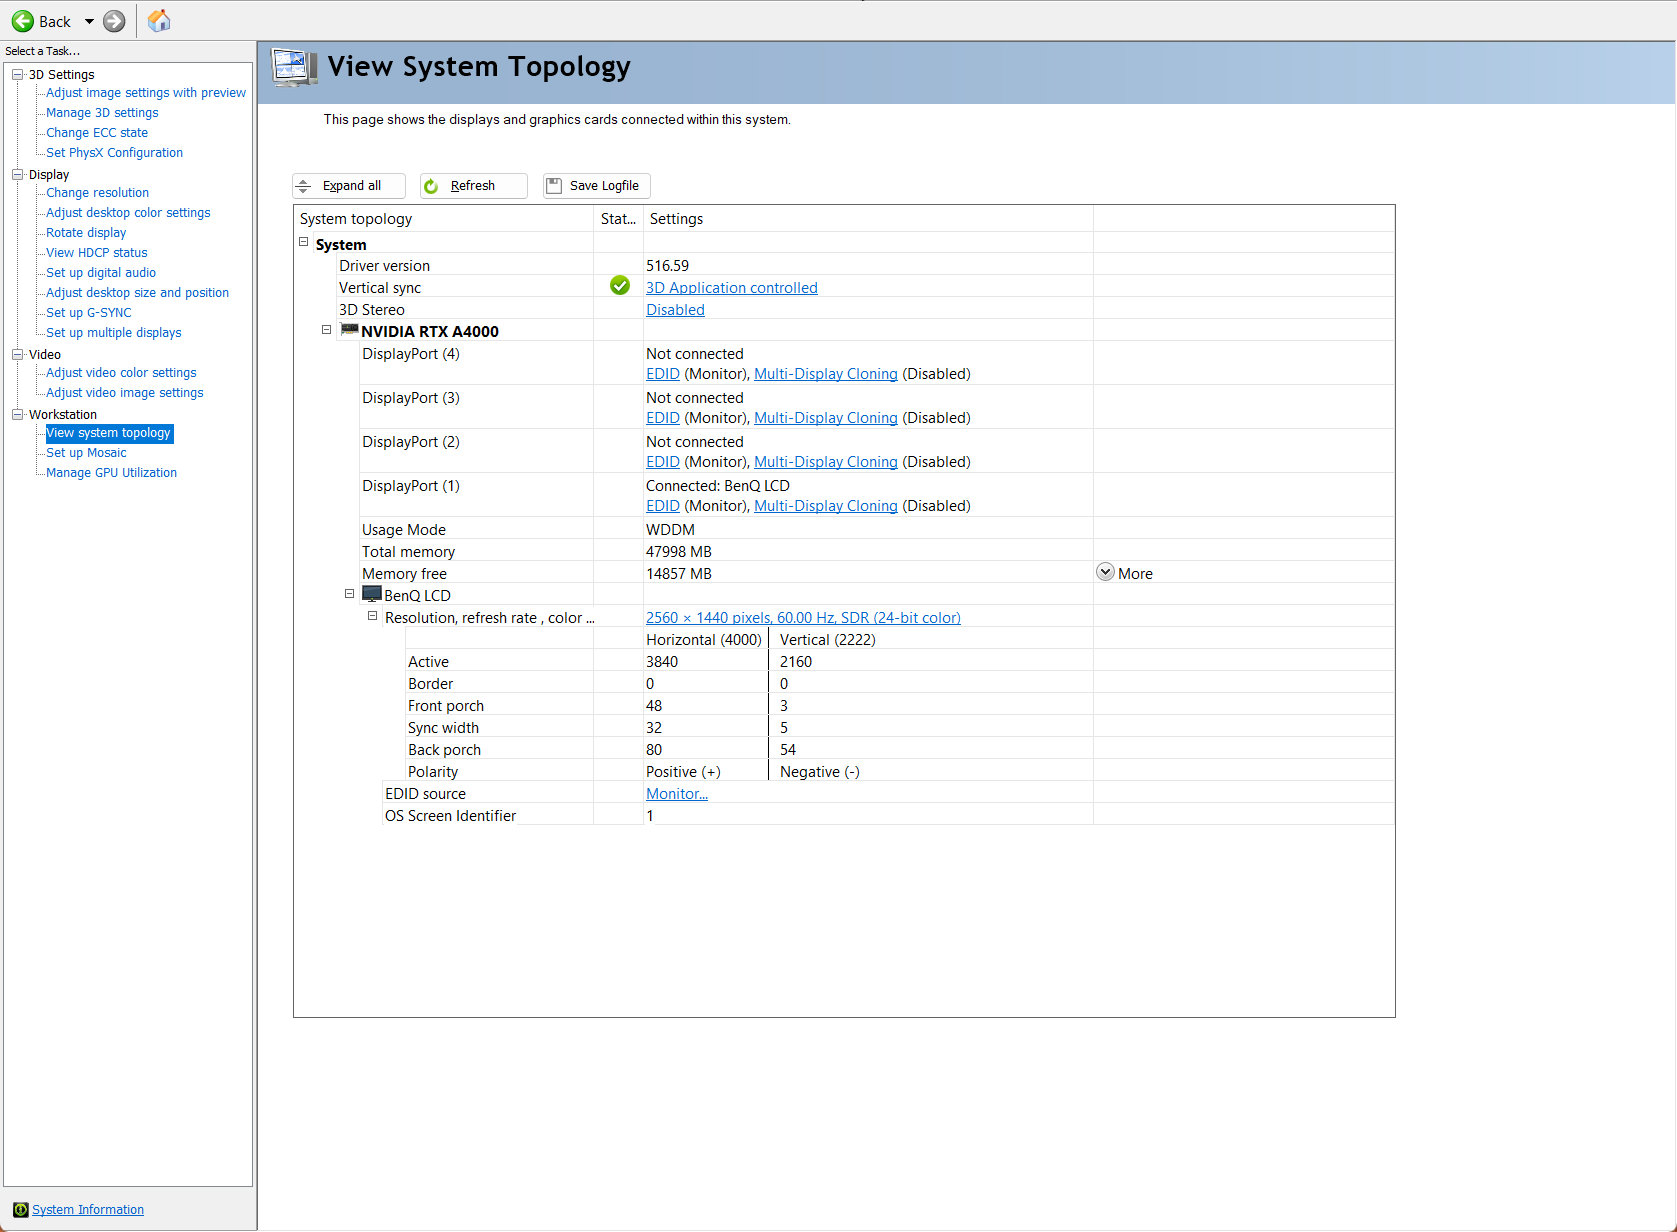Open Set up G-SYNC
The height and width of the screenshot is (1232, 1677).
[89, 313]
